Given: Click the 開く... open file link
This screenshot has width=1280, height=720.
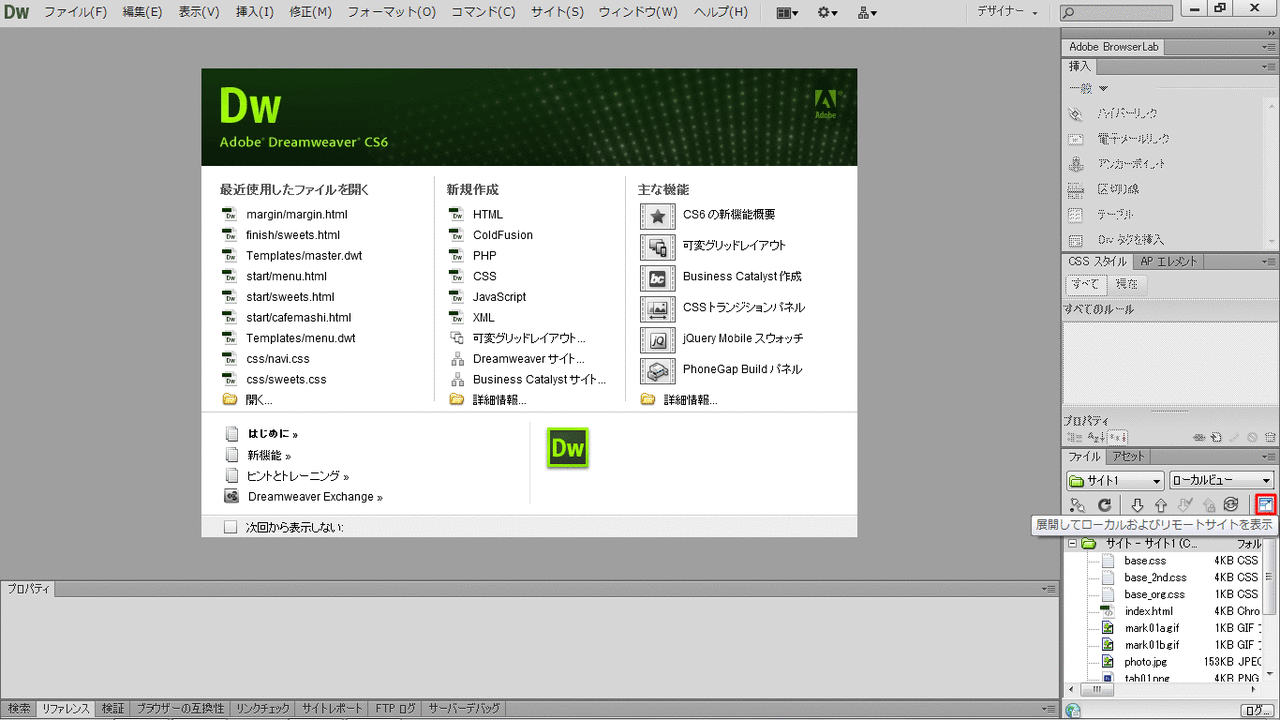Looking at the screenshot, I should tap(259, 400).
